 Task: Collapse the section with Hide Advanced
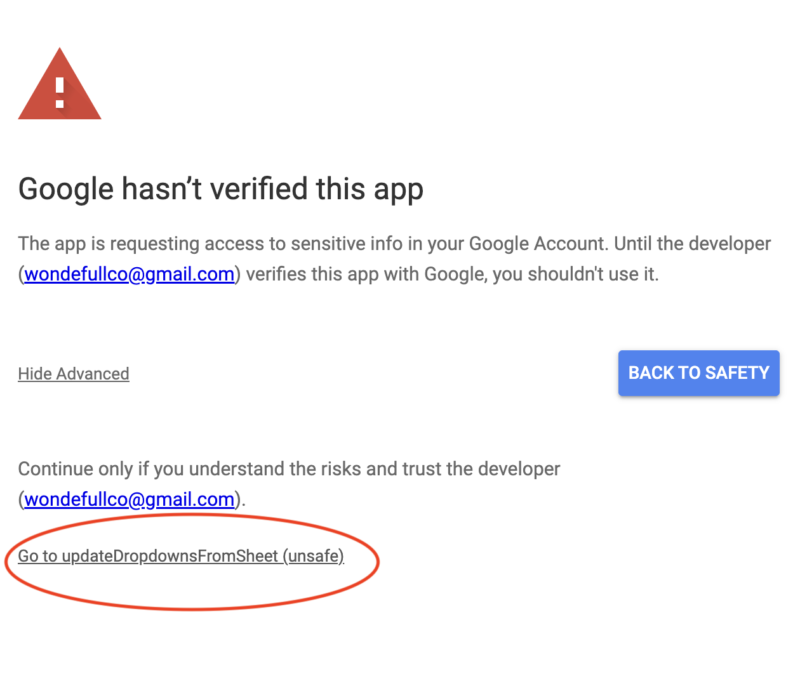pos(73,374)
